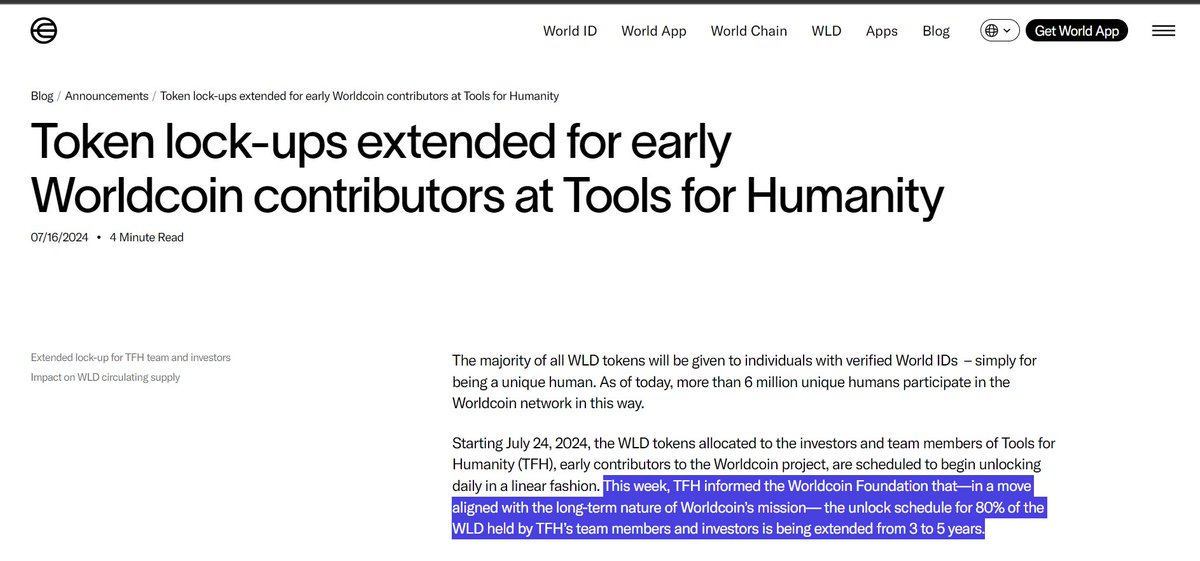Jump to Impact on WLD circulating supply
This screenshot has height=561, width=1200.
(x=106, y=377)
